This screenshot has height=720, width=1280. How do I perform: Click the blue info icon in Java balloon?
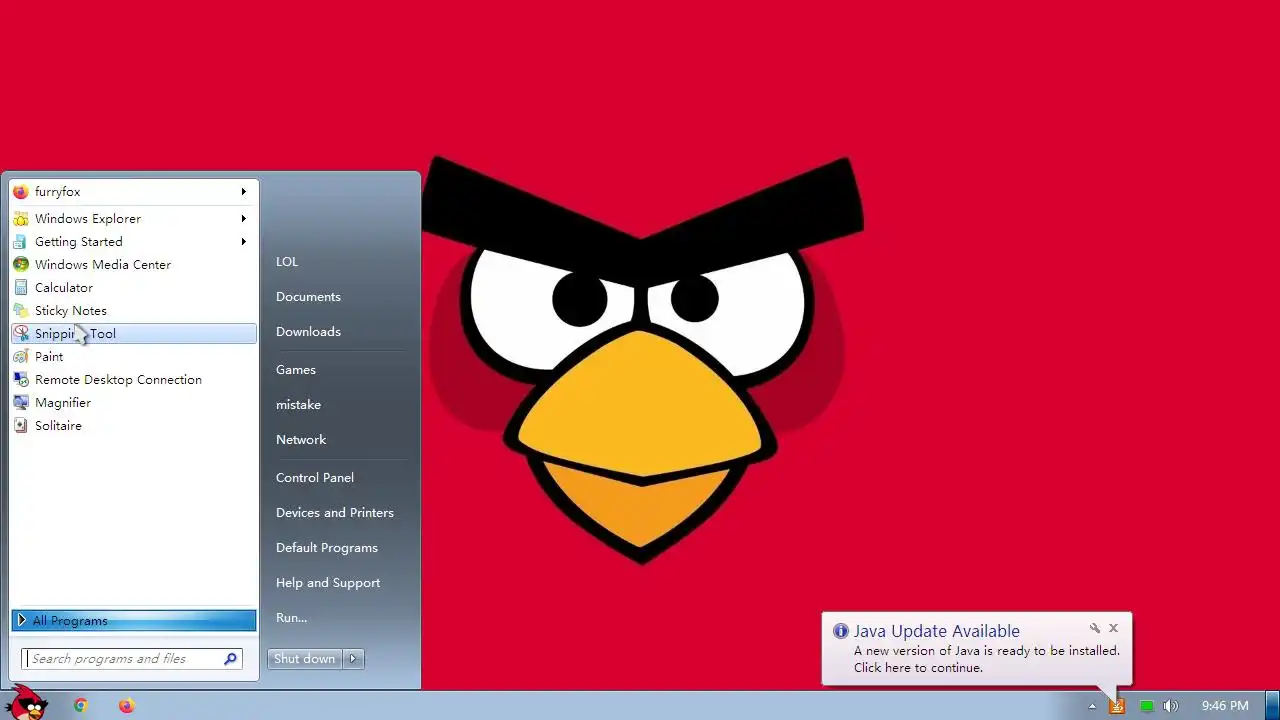coord(841,631)
